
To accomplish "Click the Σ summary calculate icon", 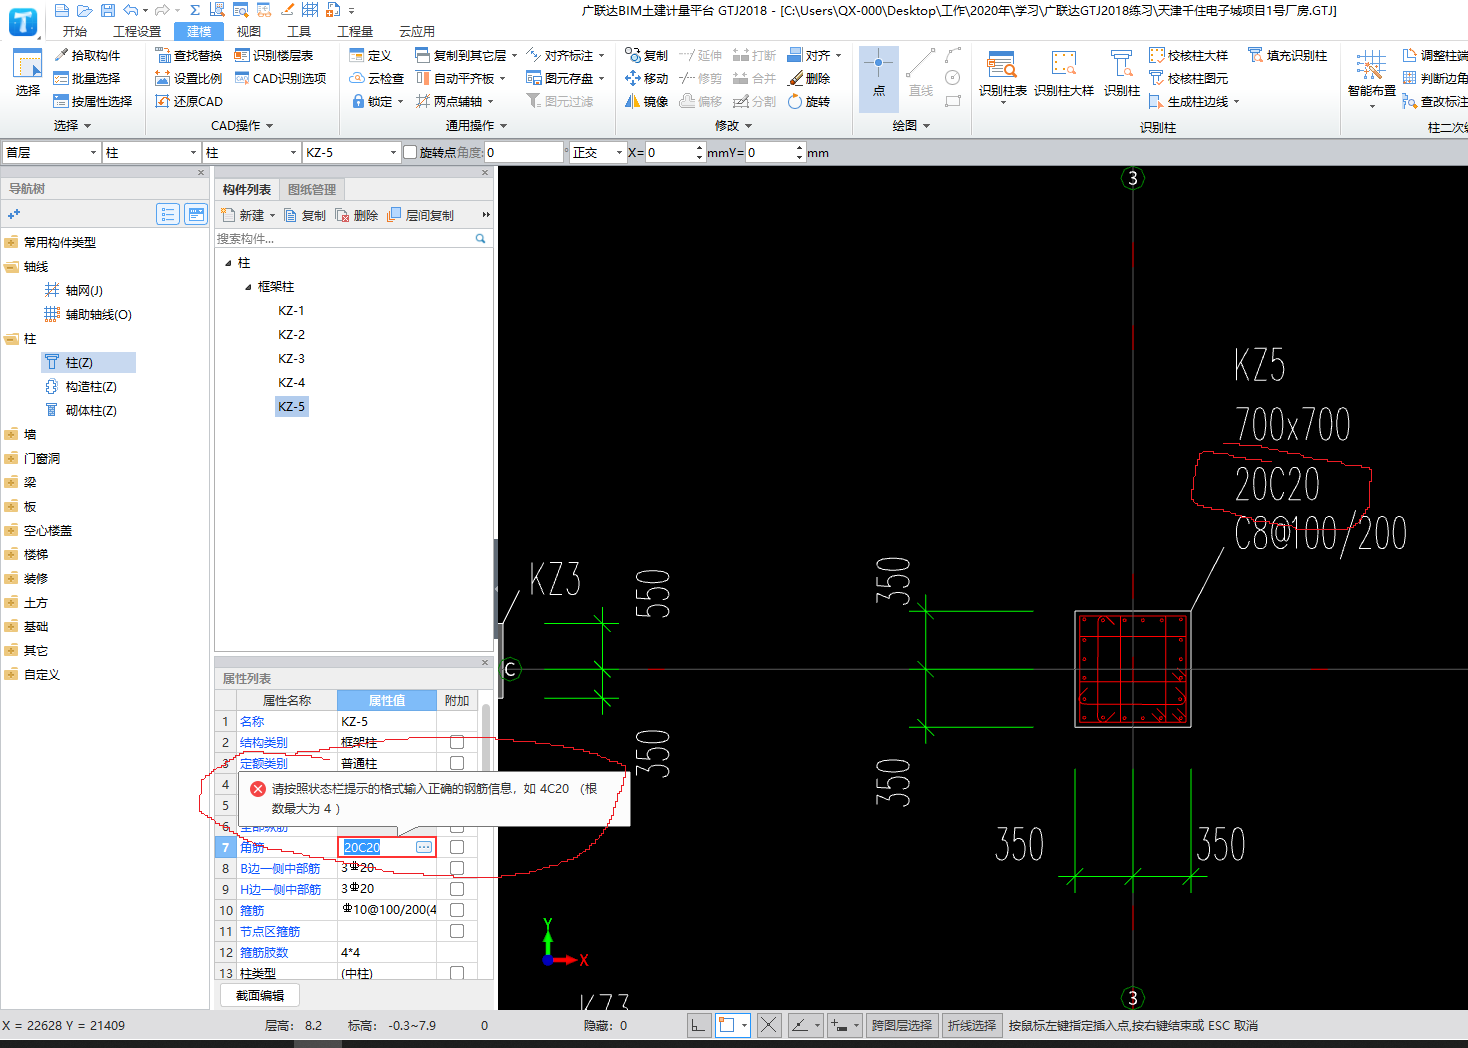I will (x=194, y=10).
